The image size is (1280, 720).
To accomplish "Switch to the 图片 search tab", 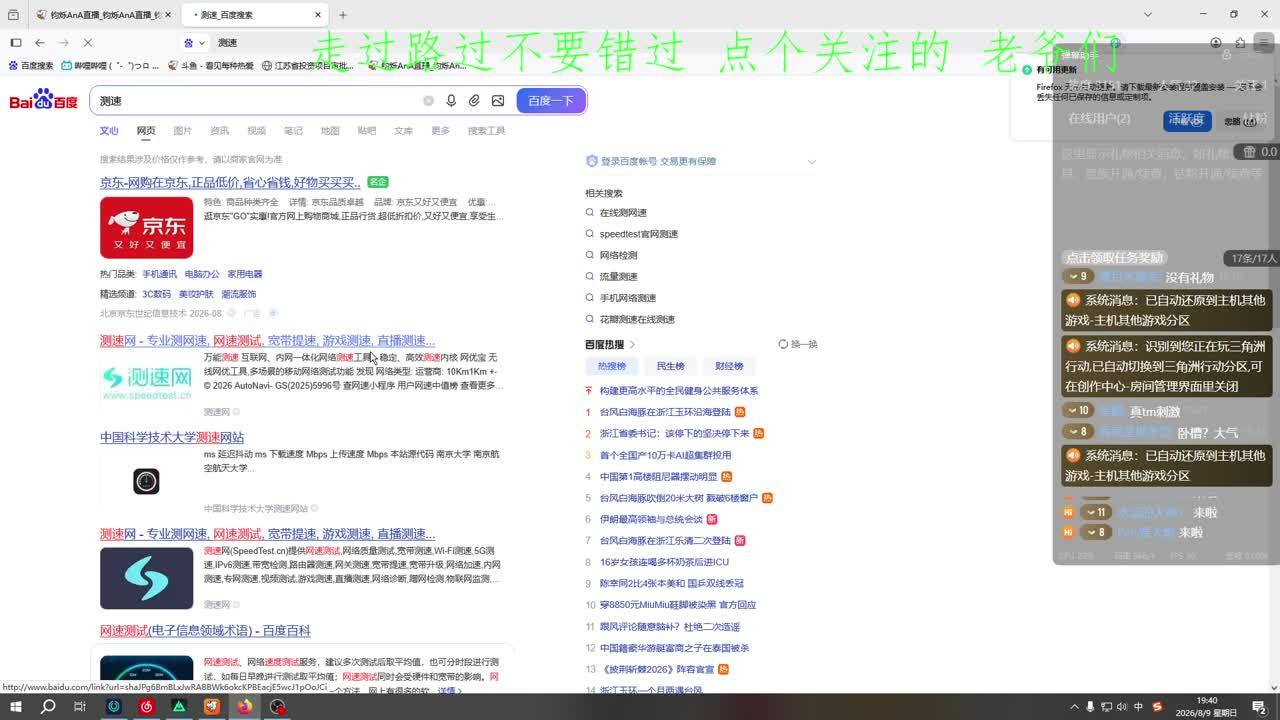I will 182,131.
